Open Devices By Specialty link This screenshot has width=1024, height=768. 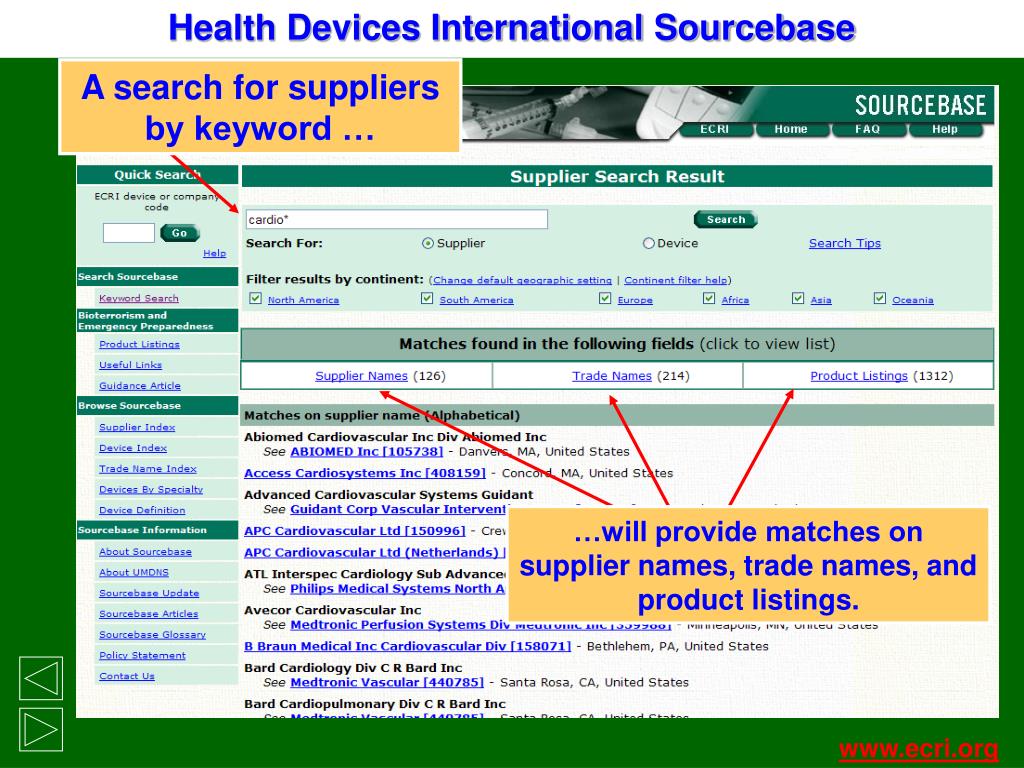coord(151,490)
